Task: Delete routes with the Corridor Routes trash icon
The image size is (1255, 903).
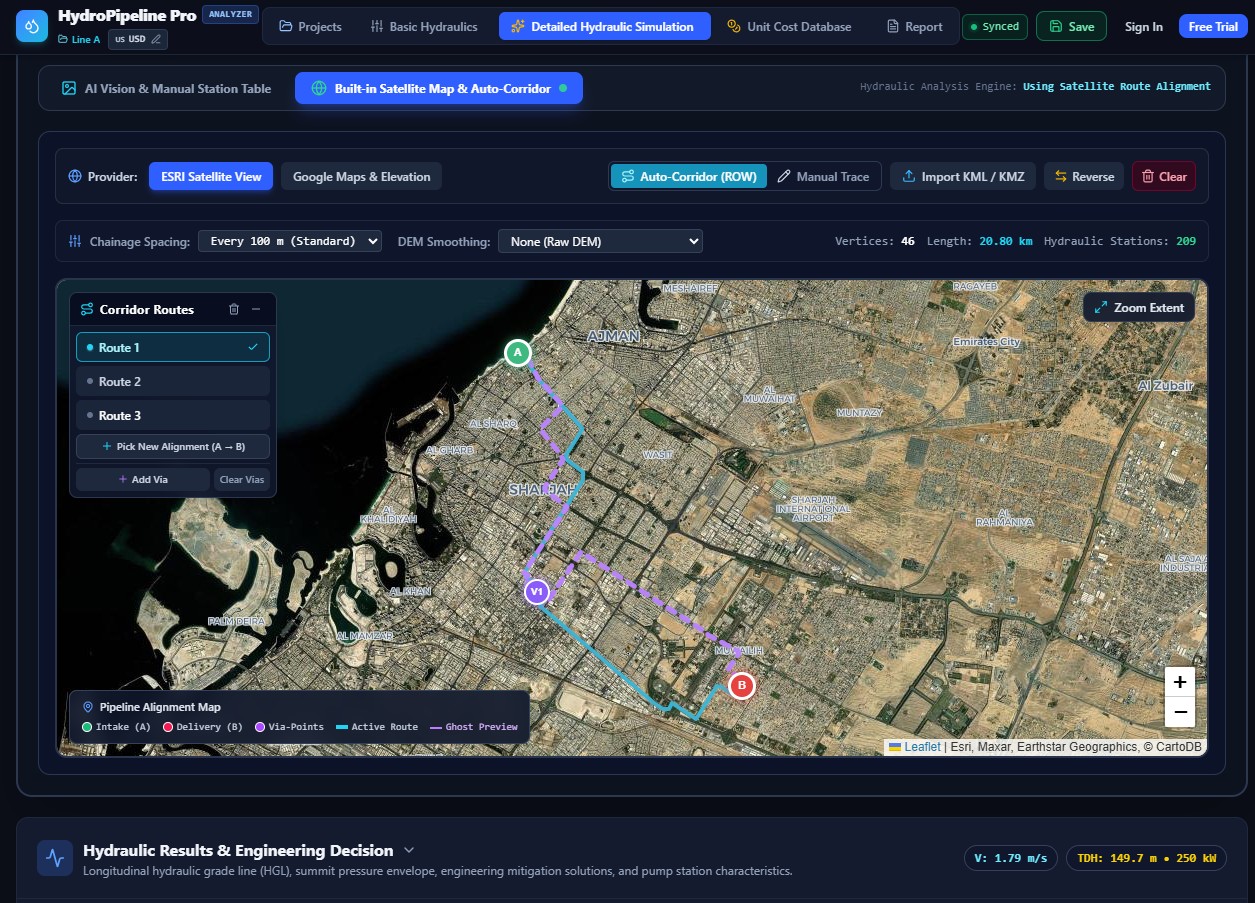Action: (234, 310)
